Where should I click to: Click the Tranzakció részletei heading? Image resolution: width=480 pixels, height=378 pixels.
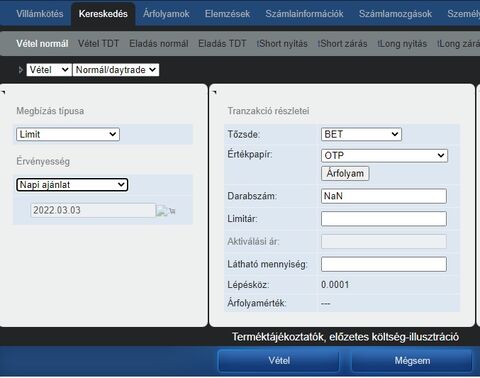[268, 111]
